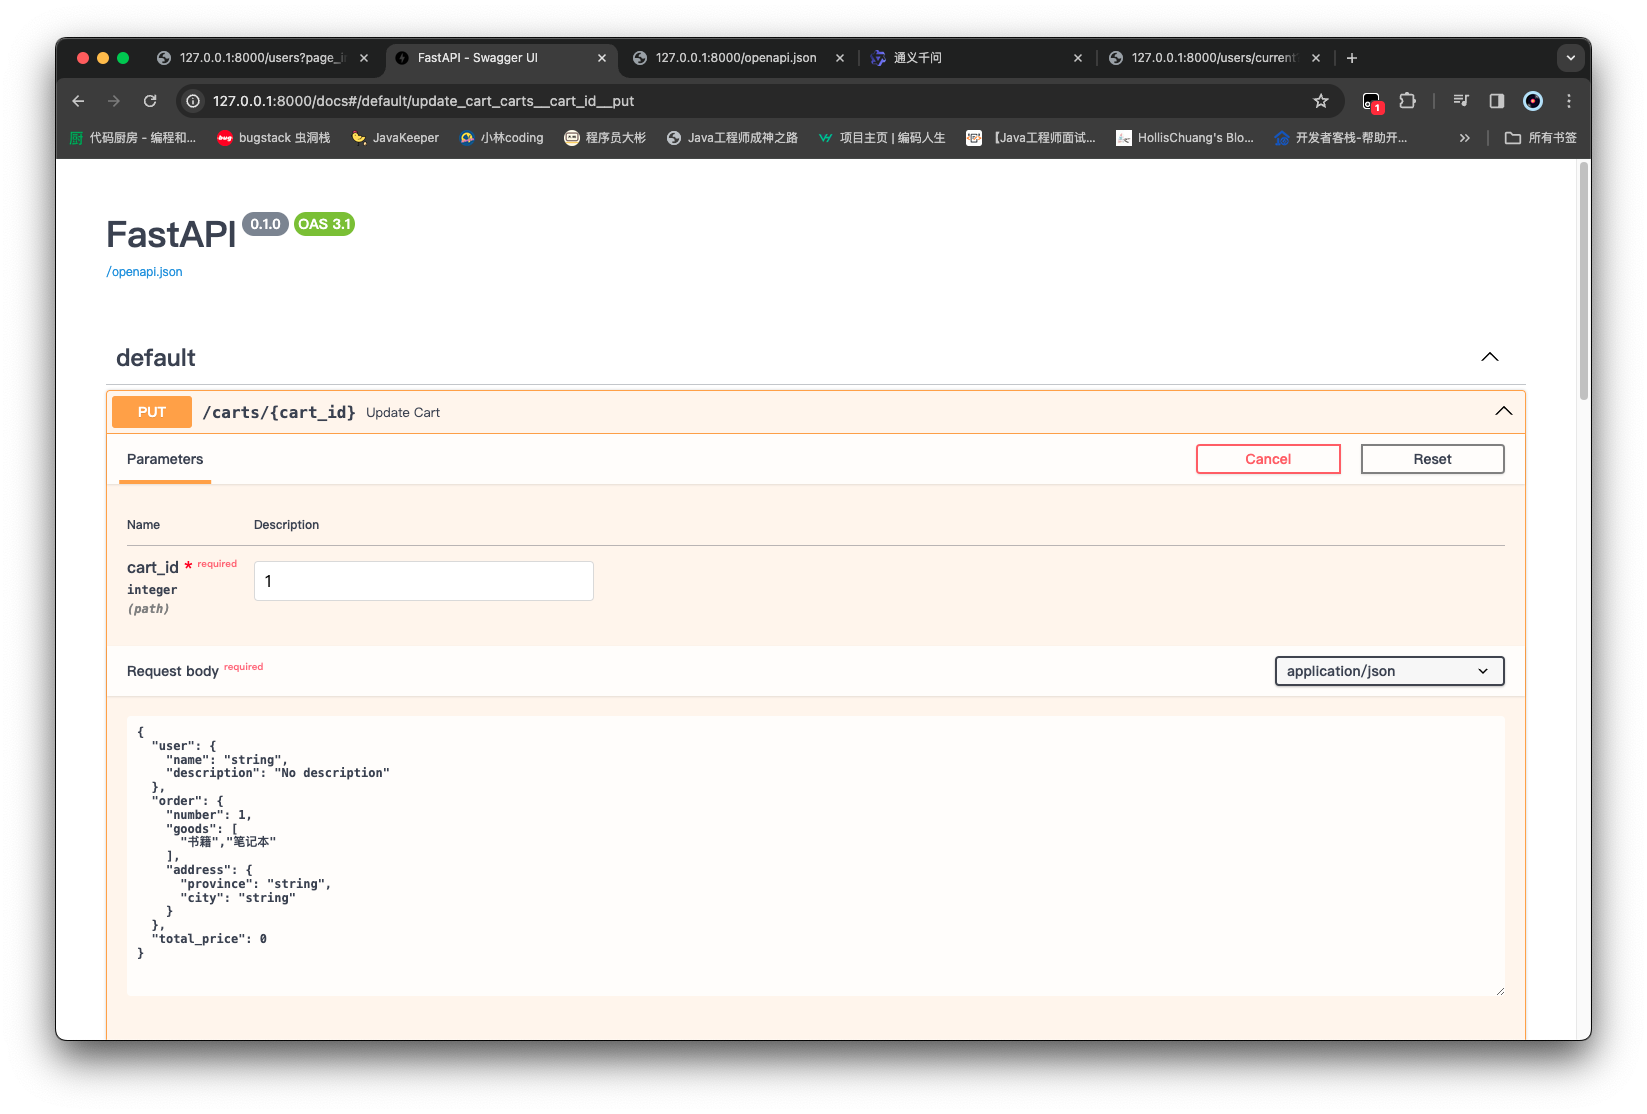This screenshot has height=1114, width=1647.
Task: Collapse the default section chevron
Action: (1490, 357)
